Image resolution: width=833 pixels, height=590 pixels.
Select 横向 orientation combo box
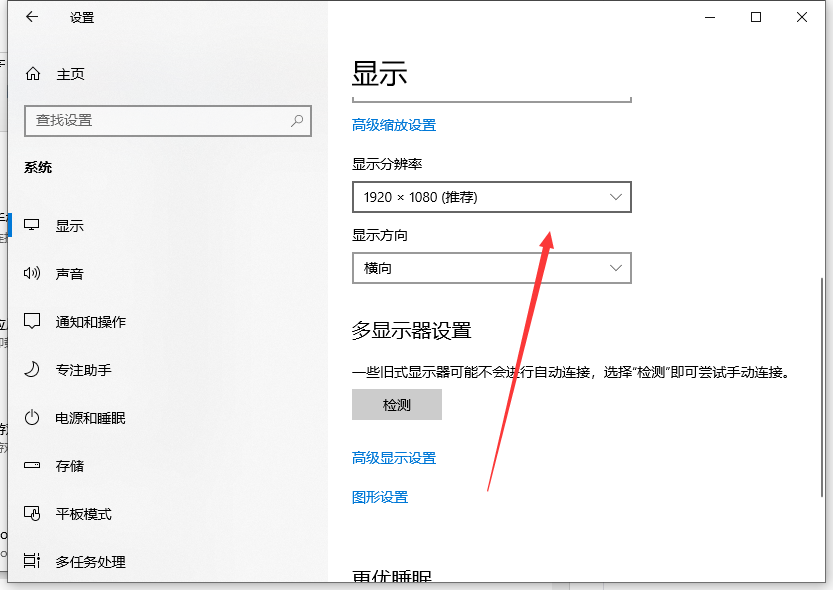[491, 268]
